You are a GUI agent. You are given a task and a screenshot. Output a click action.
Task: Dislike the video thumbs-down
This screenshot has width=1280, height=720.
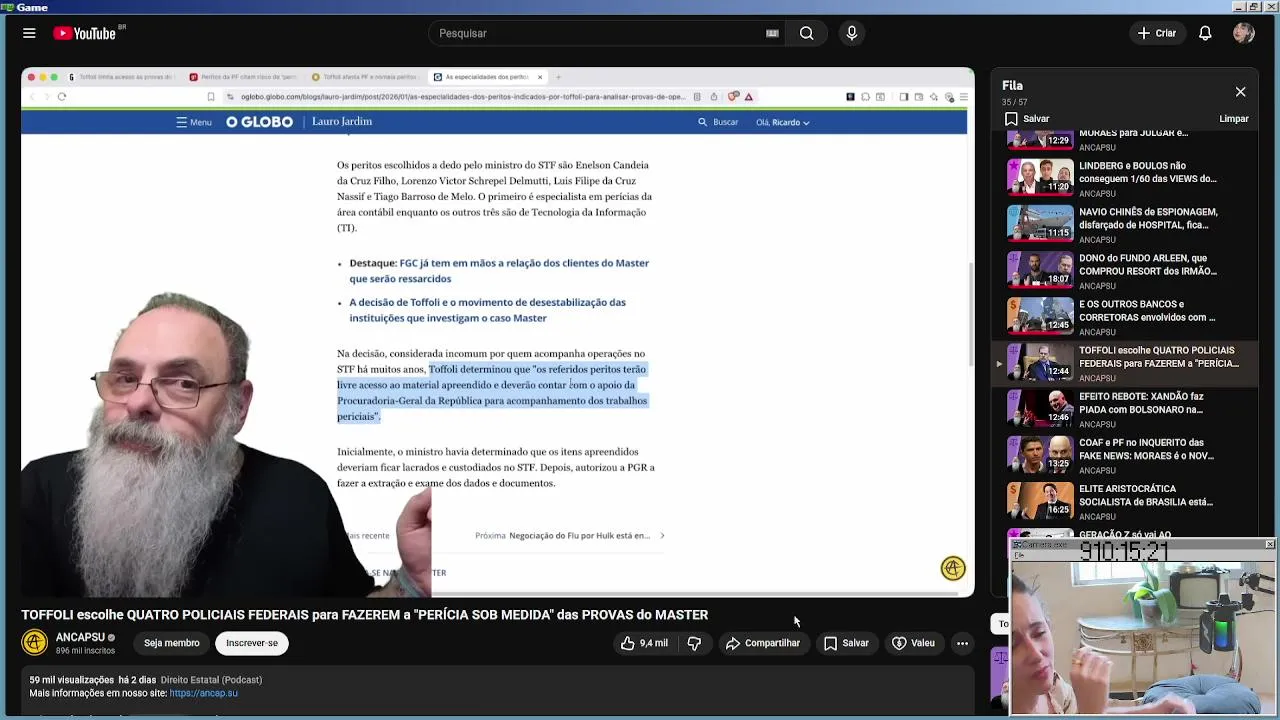pos(694,643)
